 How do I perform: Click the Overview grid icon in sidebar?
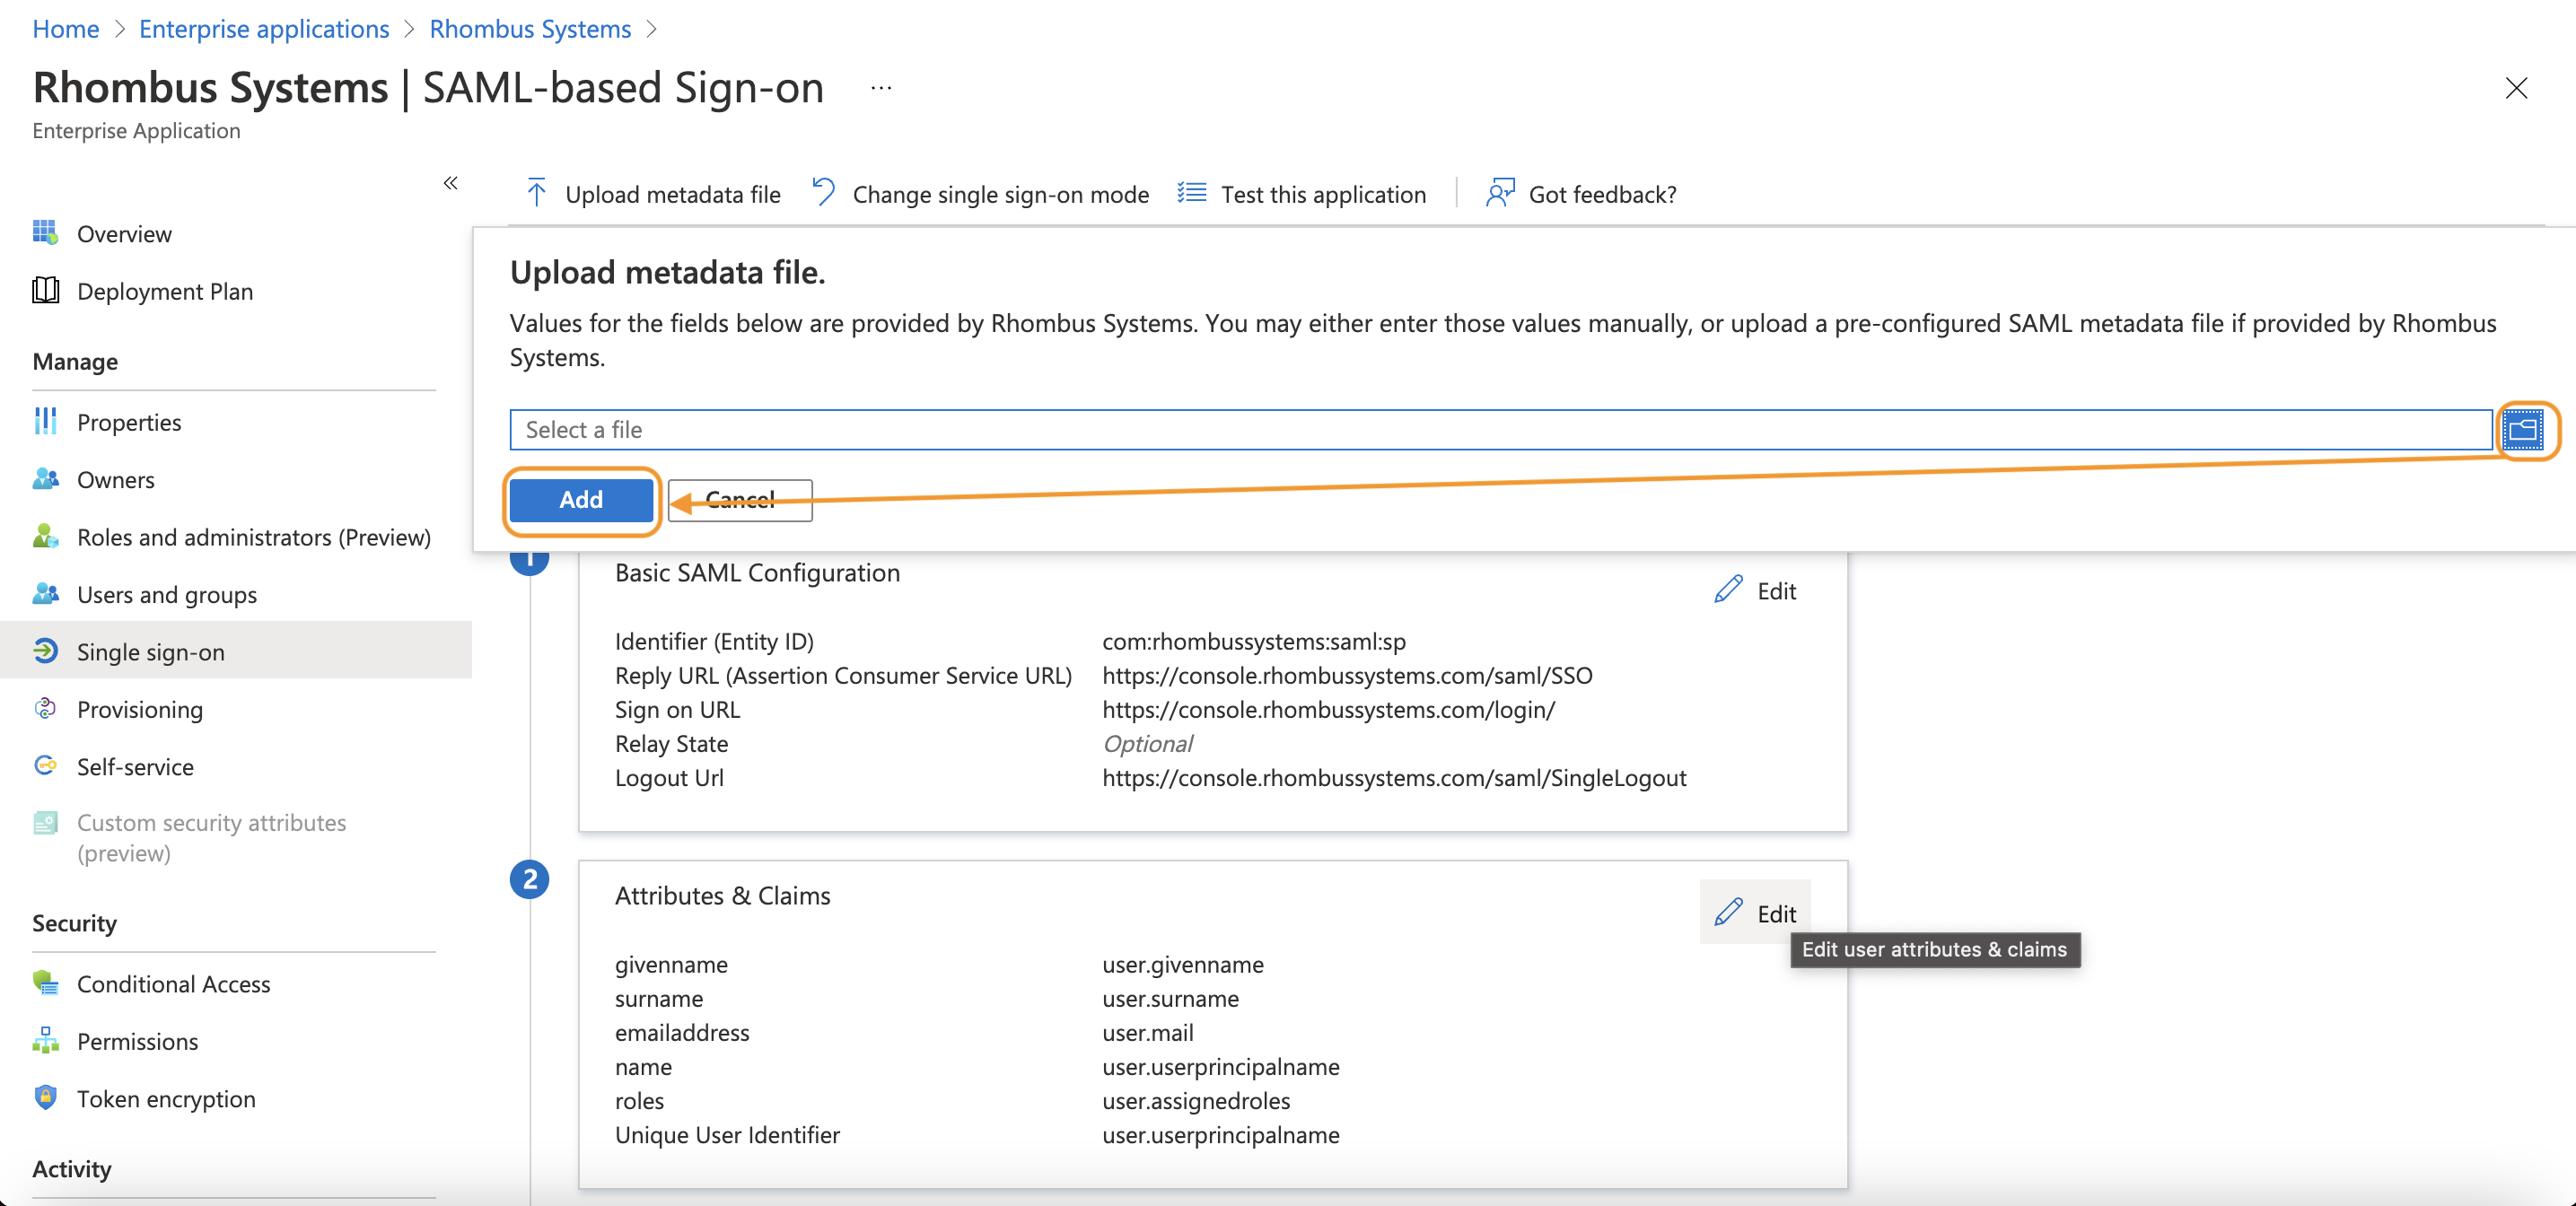[45, 233]
